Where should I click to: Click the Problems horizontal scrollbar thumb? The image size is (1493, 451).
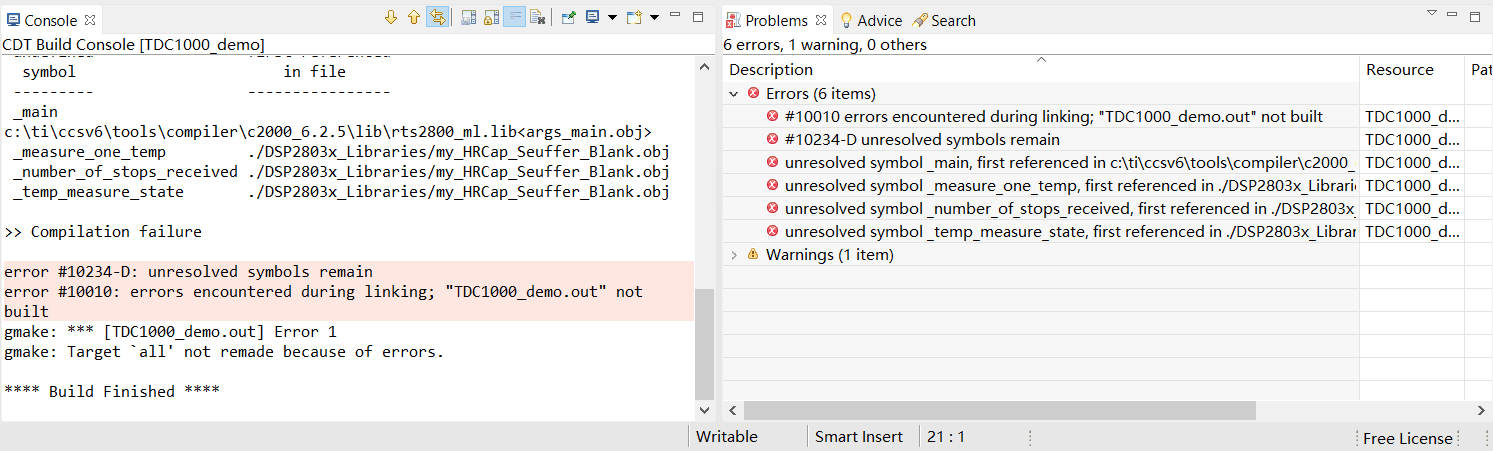pos(999,411)
